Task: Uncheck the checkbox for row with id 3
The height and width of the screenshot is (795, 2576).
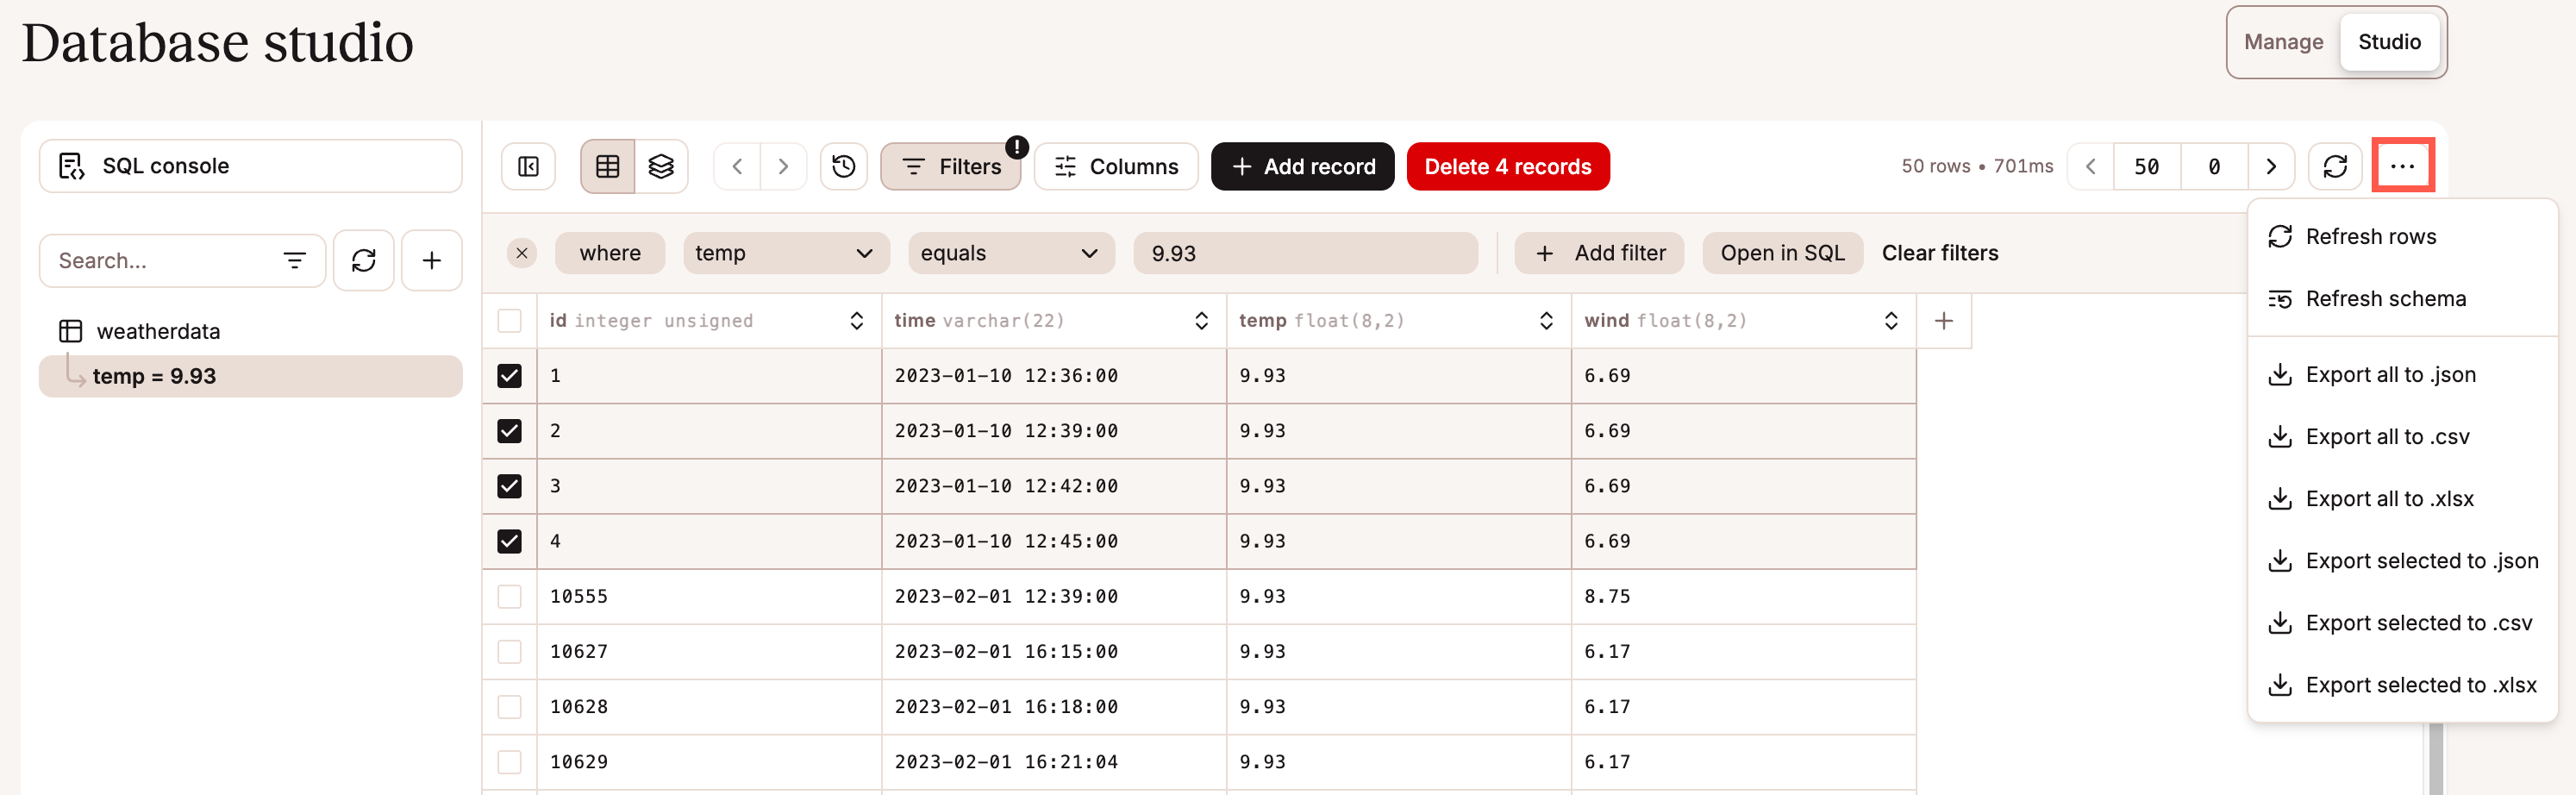Action: tap(510, 486)
